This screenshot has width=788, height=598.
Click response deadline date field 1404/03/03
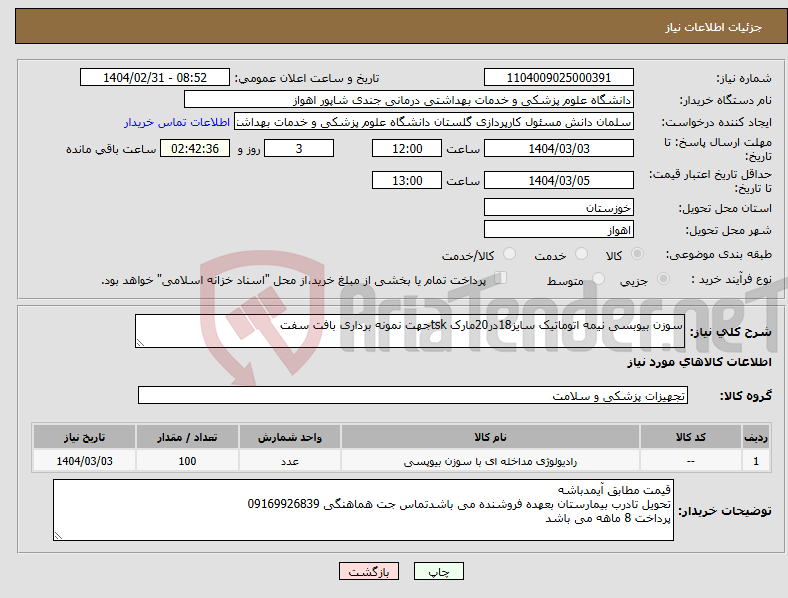pos(558,148)
